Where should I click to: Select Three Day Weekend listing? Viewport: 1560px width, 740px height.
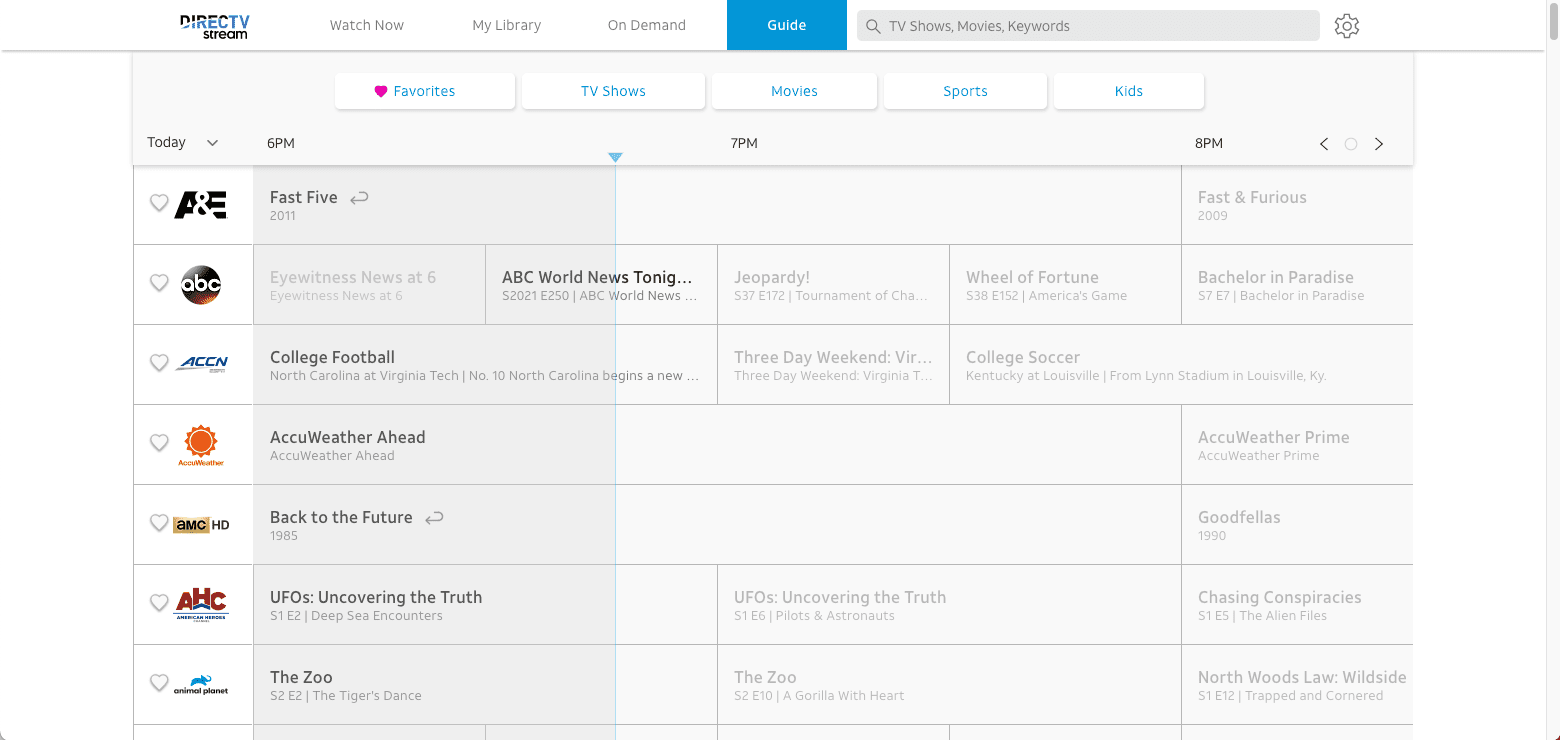(x=833, y=365)
